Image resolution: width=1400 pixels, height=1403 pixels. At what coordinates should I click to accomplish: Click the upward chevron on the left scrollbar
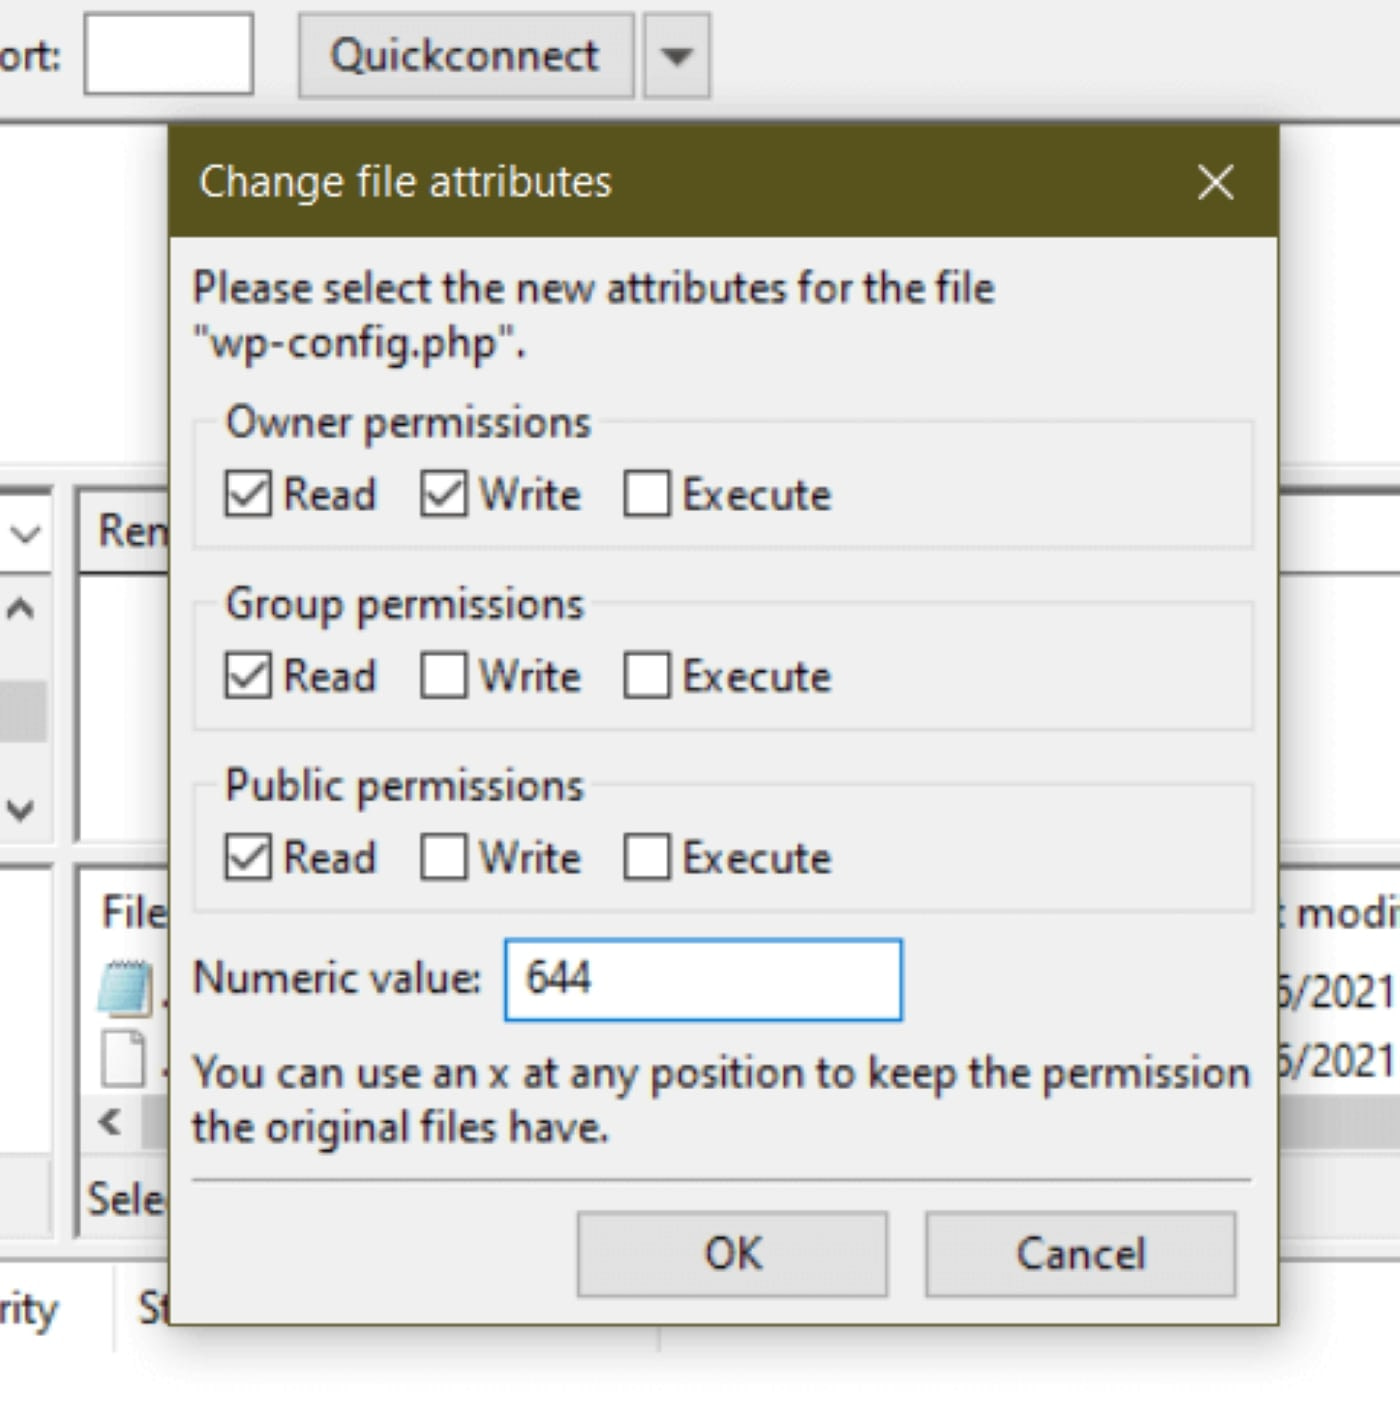(x=22, y=605)
